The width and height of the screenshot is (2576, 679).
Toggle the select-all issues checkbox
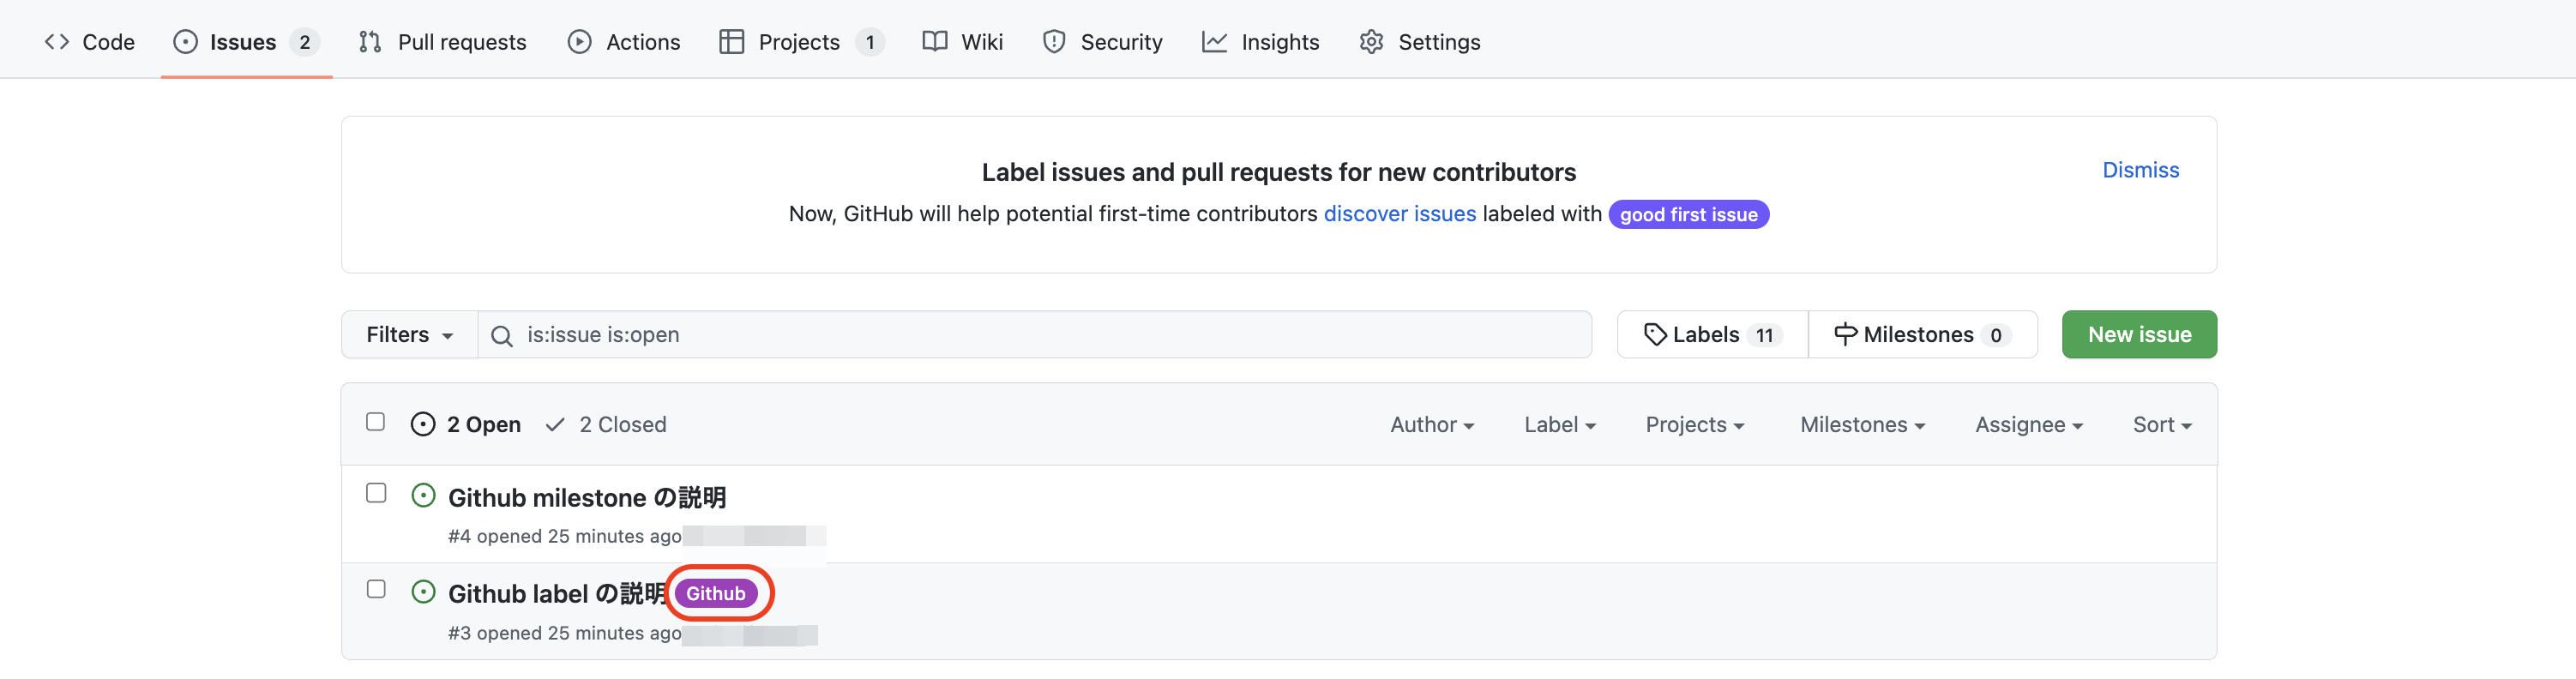click(376, 422)
